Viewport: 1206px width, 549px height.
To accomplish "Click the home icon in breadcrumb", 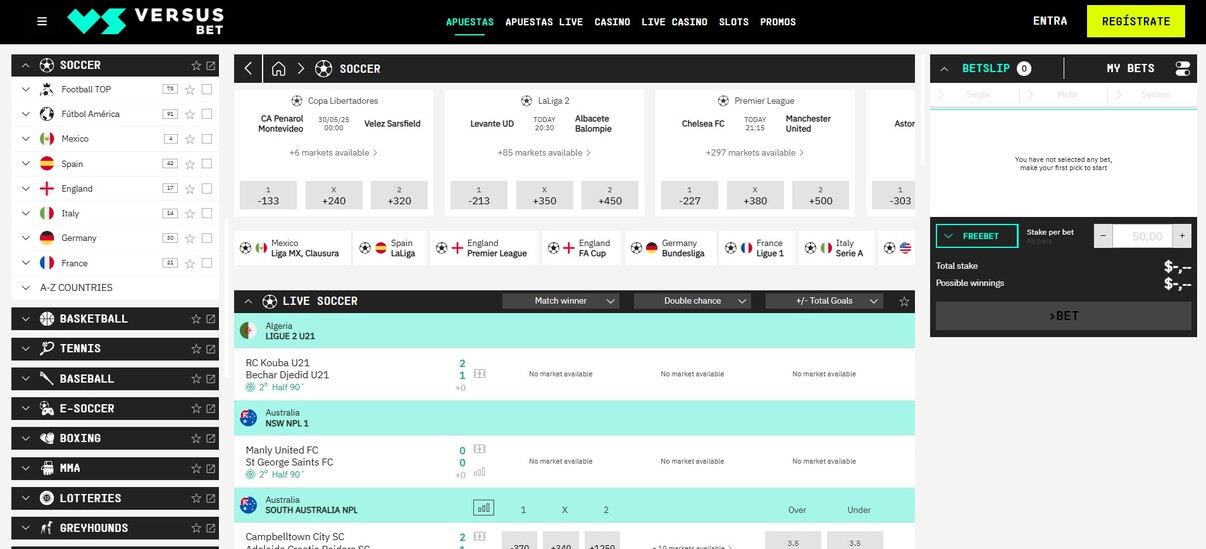I will pyautogui.click(x=278, y=69).
